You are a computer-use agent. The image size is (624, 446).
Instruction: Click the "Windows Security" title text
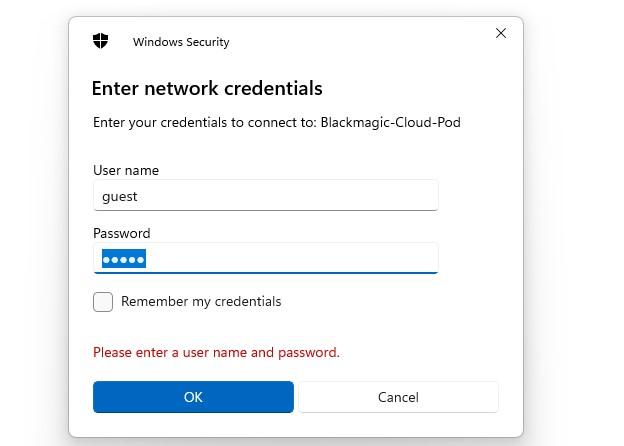(x=181, y=42)
